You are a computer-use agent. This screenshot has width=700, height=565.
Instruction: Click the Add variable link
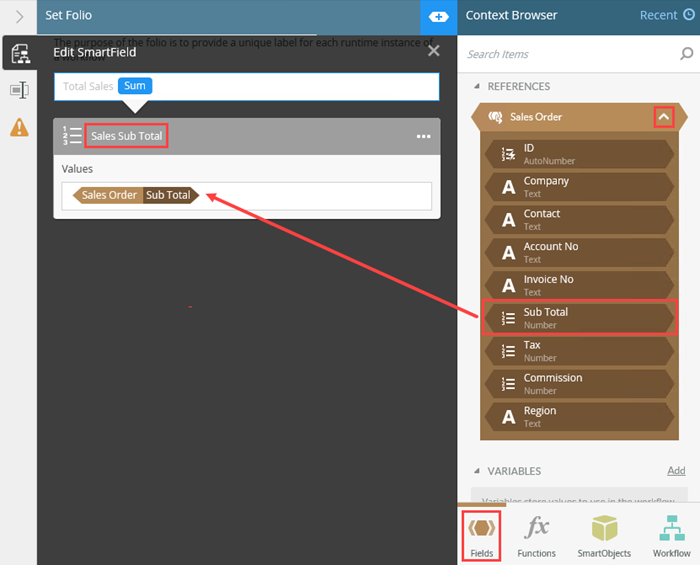pos(676,470)
